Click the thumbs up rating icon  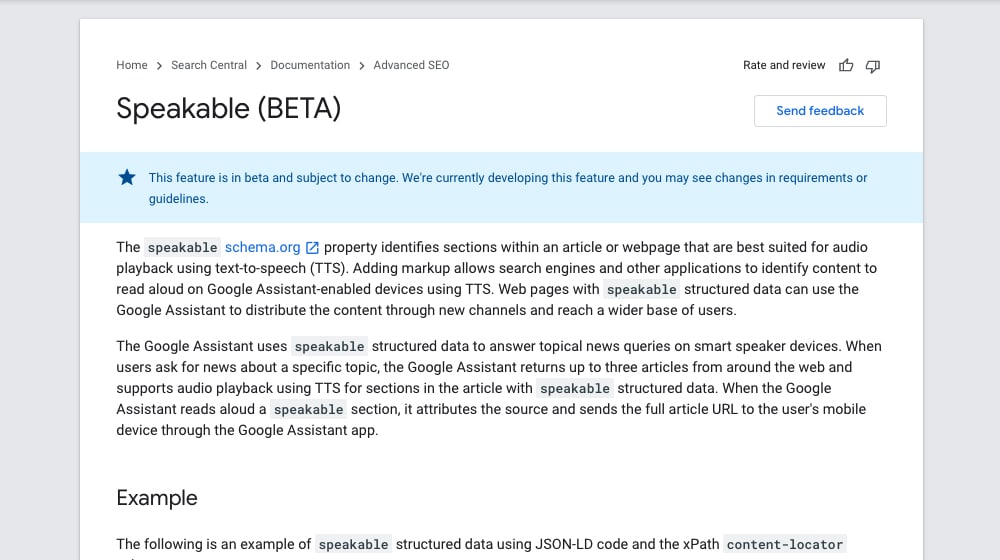(x=846, y=65)
